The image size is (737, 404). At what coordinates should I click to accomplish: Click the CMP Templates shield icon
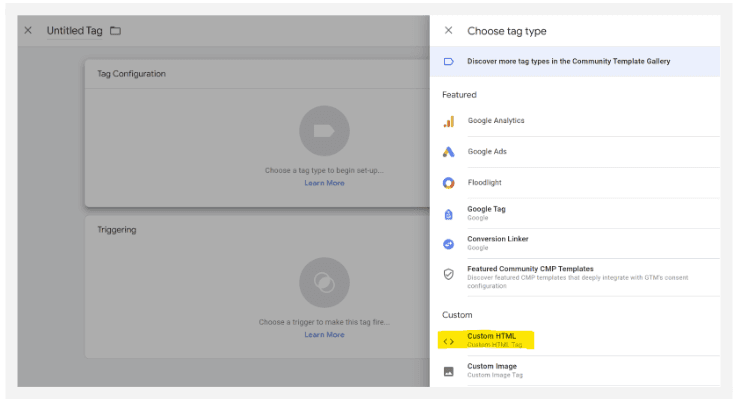click(449, 274)
